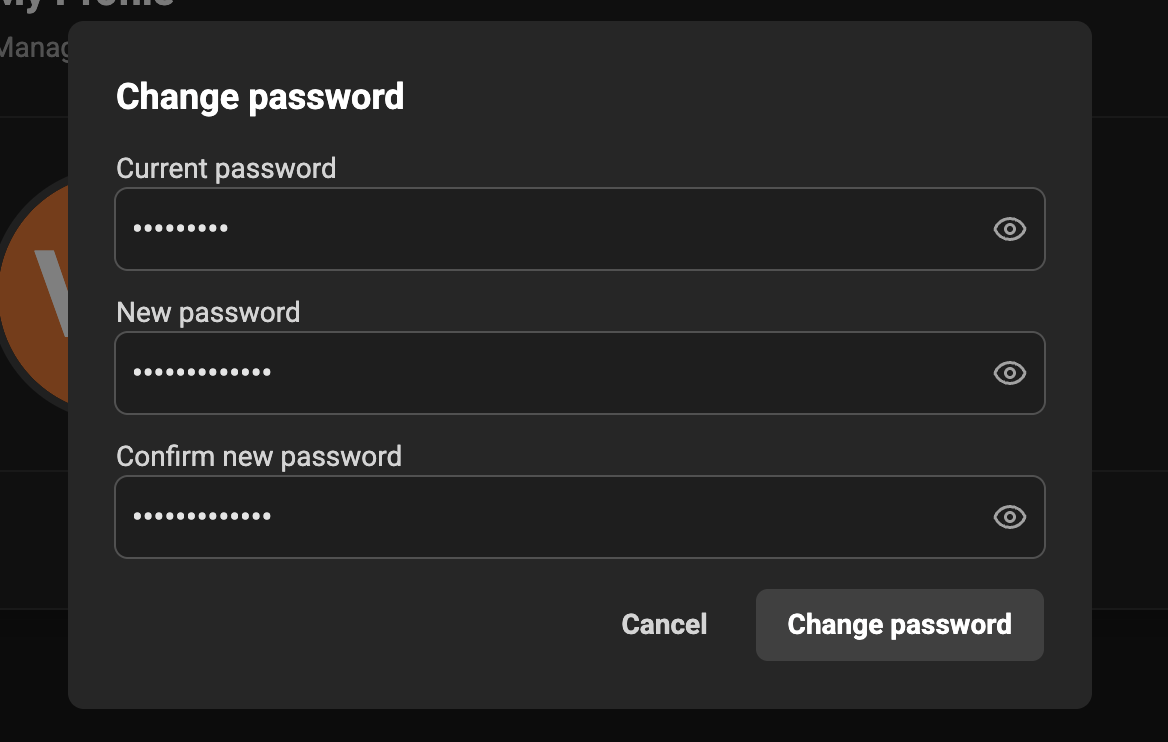The height and width of the screenshot is (742, 1168).
Task: Dismiss the dialog with Cancel
Action: tap(663, 624)
